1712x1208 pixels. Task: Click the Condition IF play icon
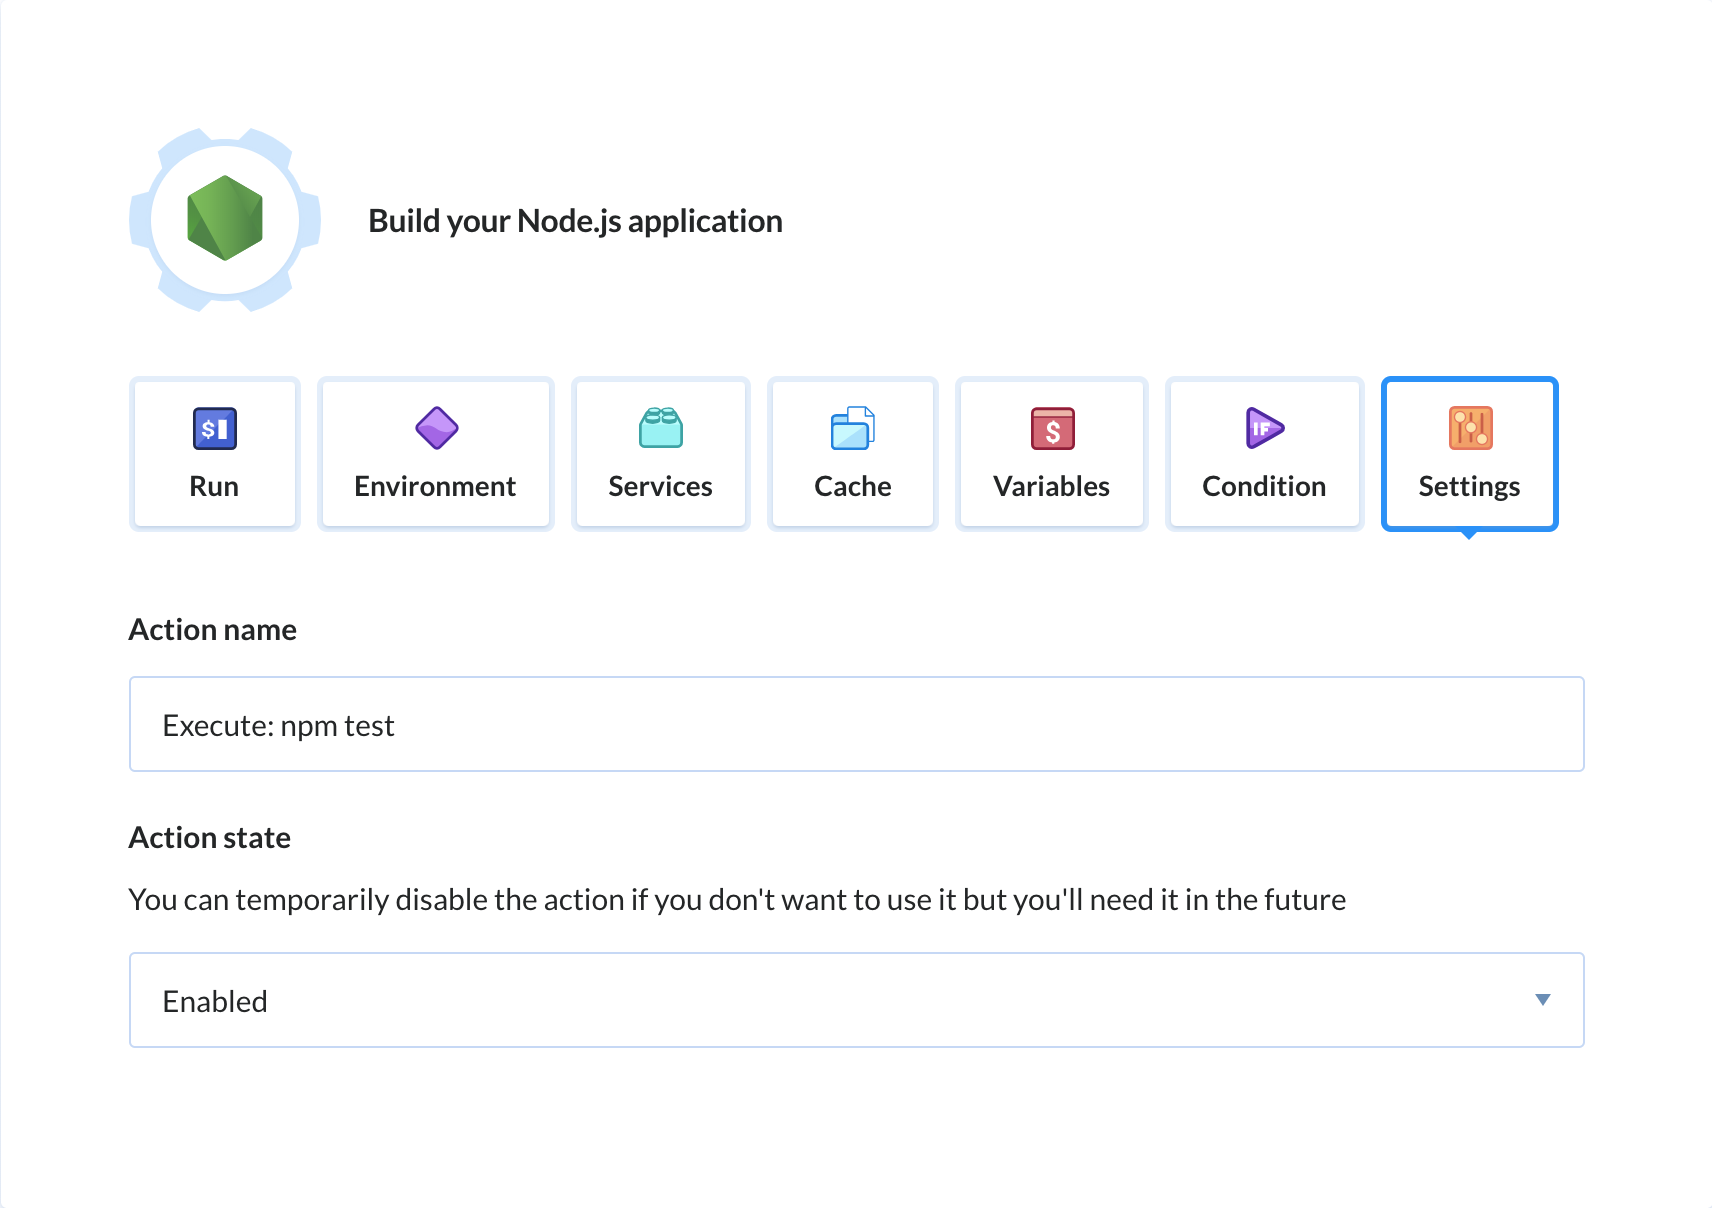click(x=1263, y=428)
